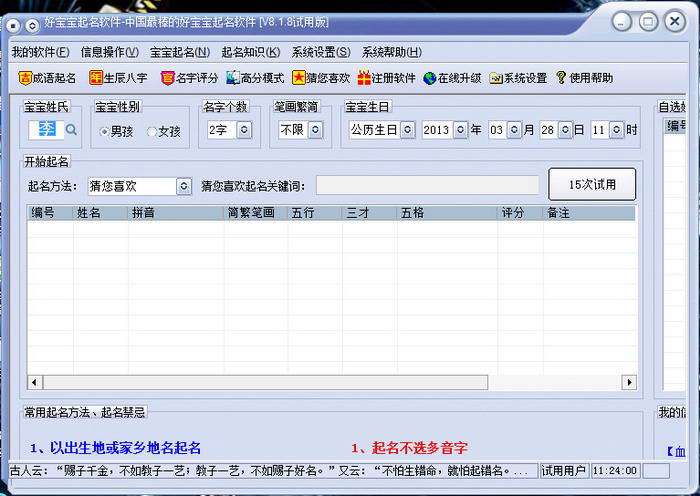
Task: Click the 试用用户 status bar text
Action: coord(563,471)
